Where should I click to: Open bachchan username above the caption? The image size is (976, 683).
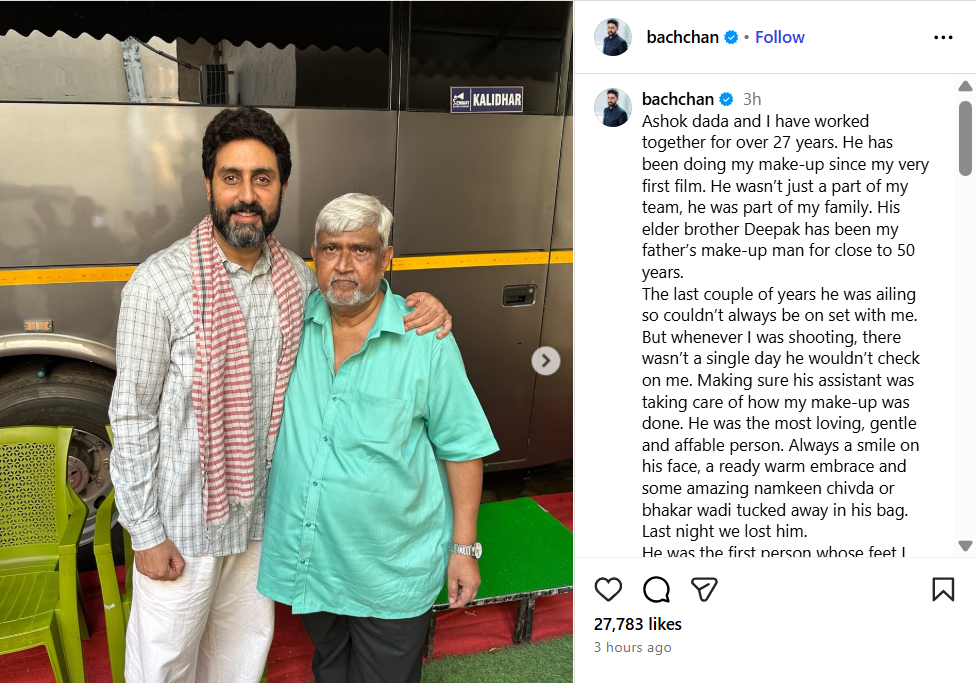(x=678, y=99)
